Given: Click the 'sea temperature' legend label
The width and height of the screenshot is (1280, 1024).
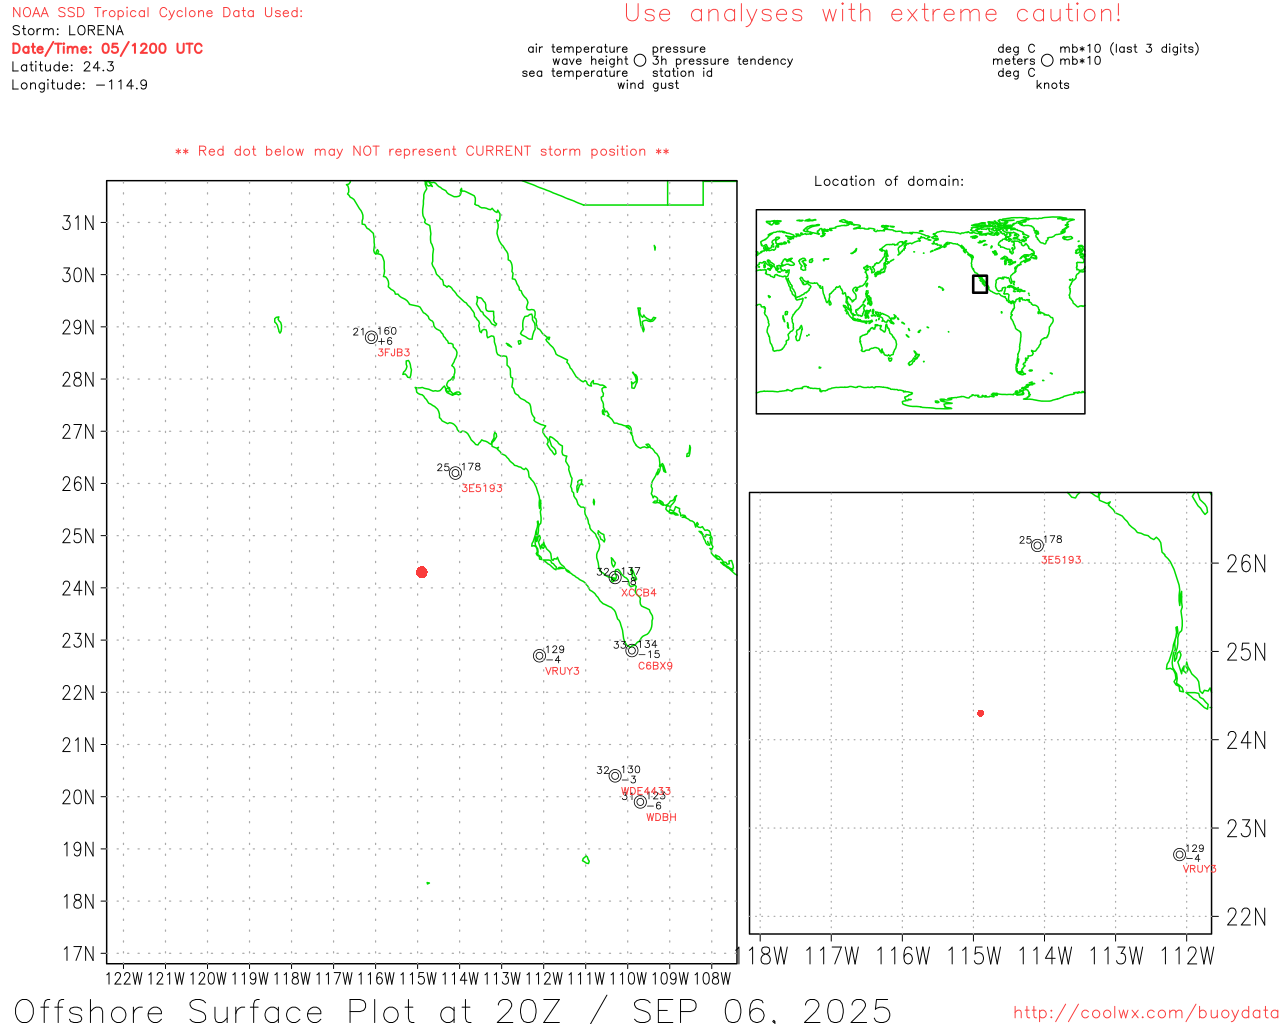Looking at the screenshot, I should click(575, 73).
